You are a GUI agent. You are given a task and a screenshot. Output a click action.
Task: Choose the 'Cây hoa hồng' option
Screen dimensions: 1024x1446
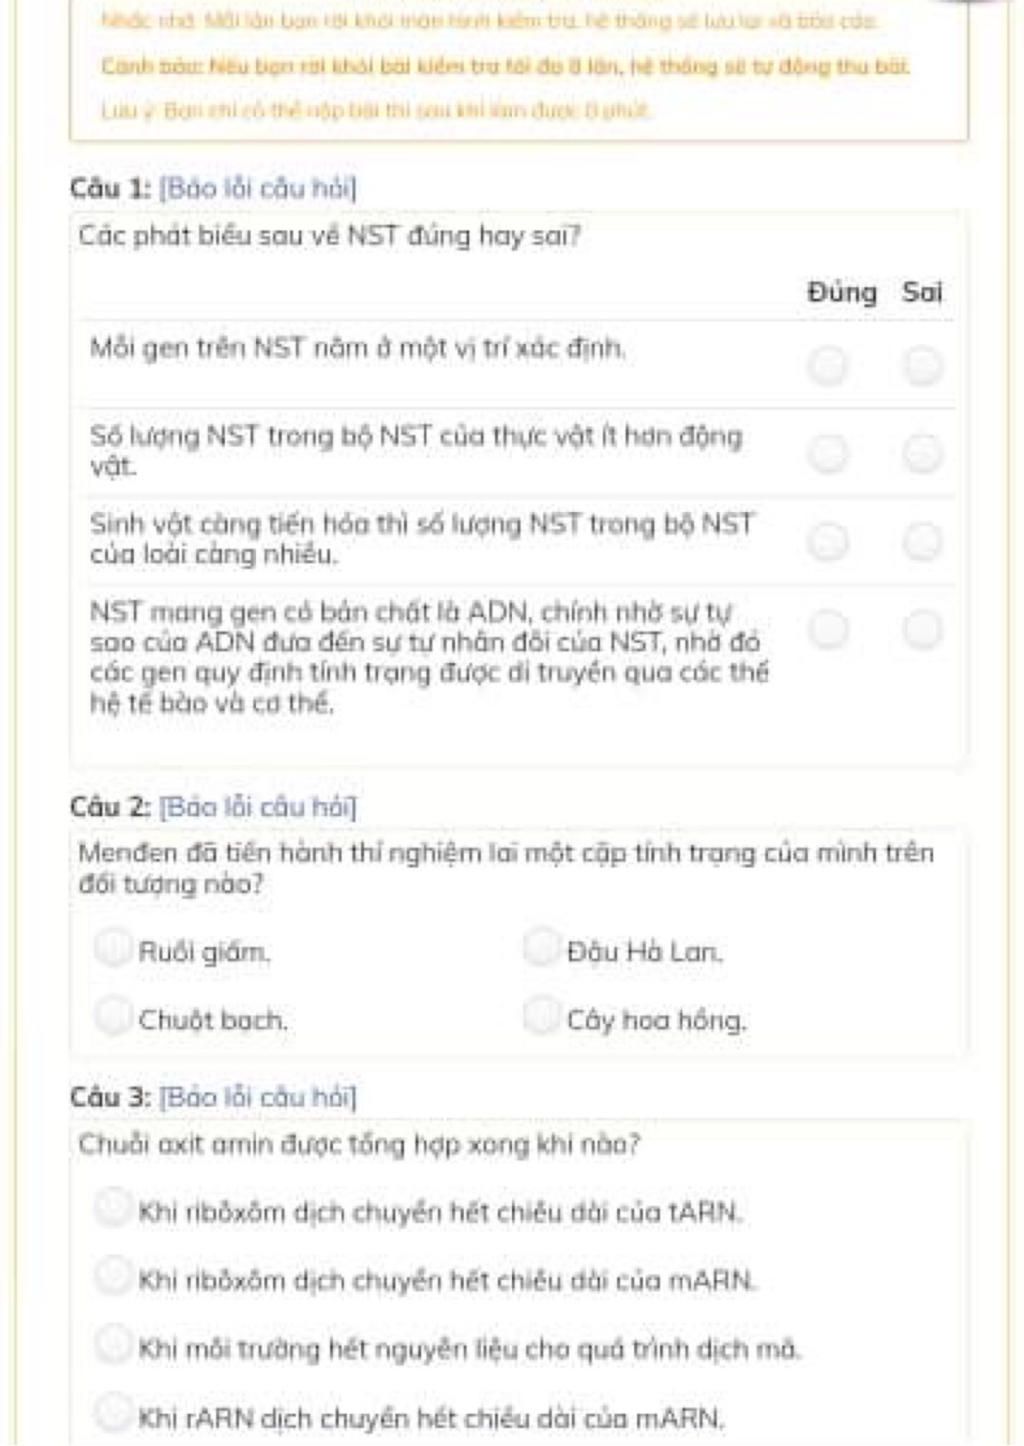click(540, 1016)
